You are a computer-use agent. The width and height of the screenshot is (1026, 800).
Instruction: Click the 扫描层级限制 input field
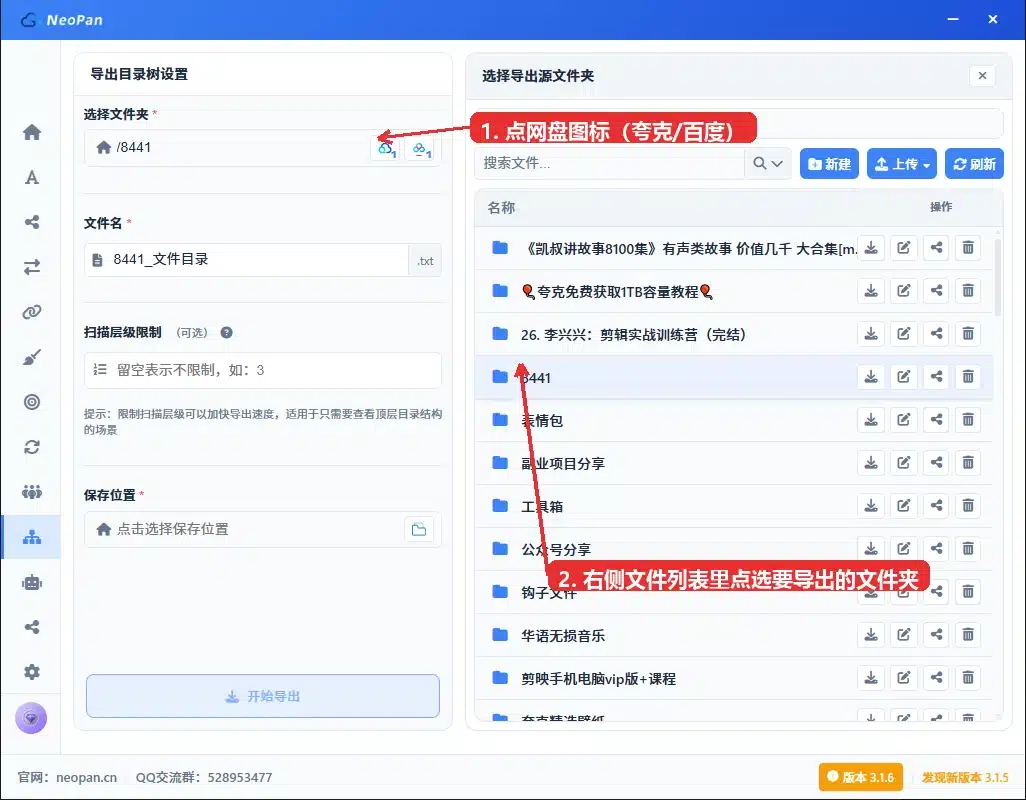(x=262, y=370)
